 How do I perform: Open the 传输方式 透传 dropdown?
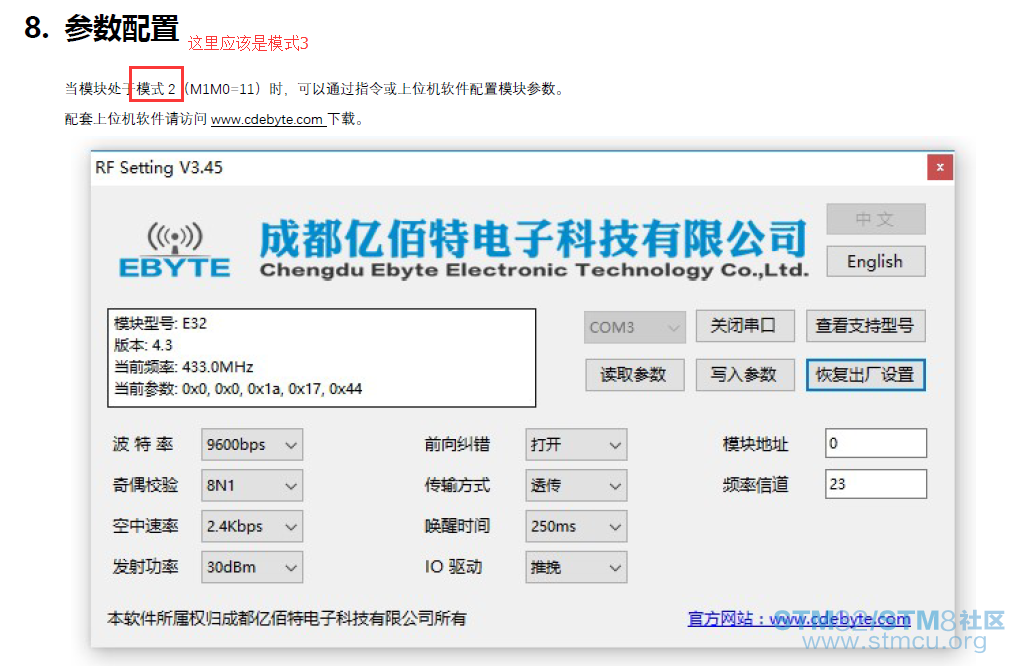pos(576,485)
